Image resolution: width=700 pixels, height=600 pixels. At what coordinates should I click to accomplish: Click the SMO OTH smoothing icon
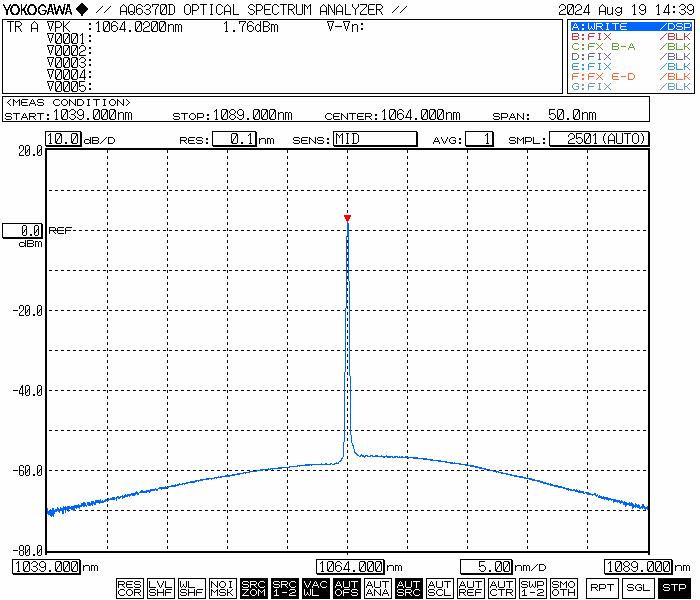(x=563, y=588)
